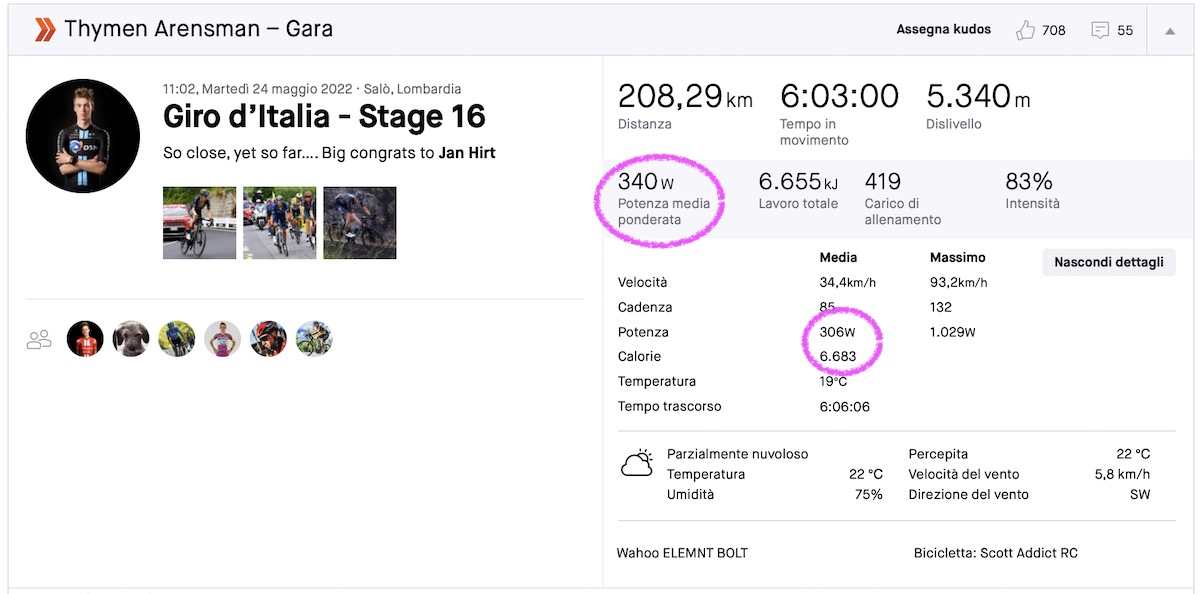Click the 6.683 calories value
This screenshot has height=594, width=1200.
[837, 357]
